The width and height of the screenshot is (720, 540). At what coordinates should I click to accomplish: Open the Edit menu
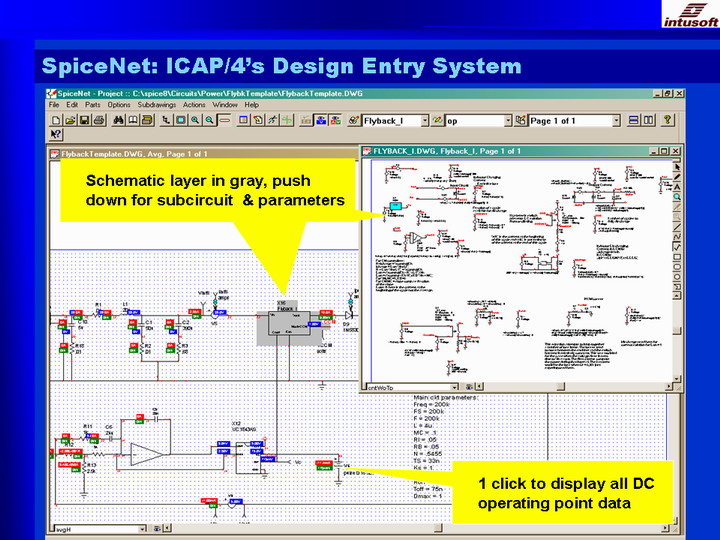72,105
